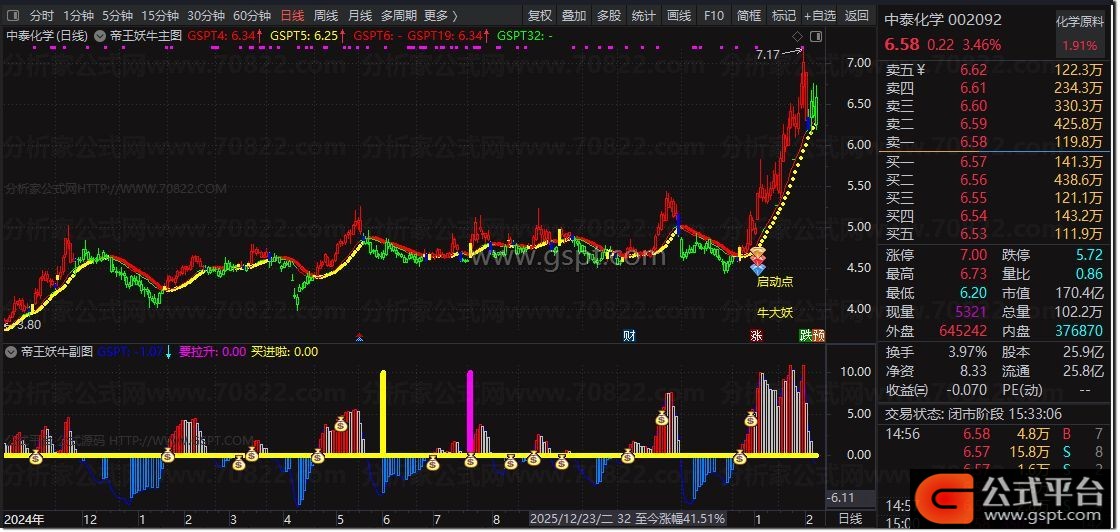This screenshot has width=1120, height=532.
Task: Toggle 复权 price adjustment
Action: point(540,16)
